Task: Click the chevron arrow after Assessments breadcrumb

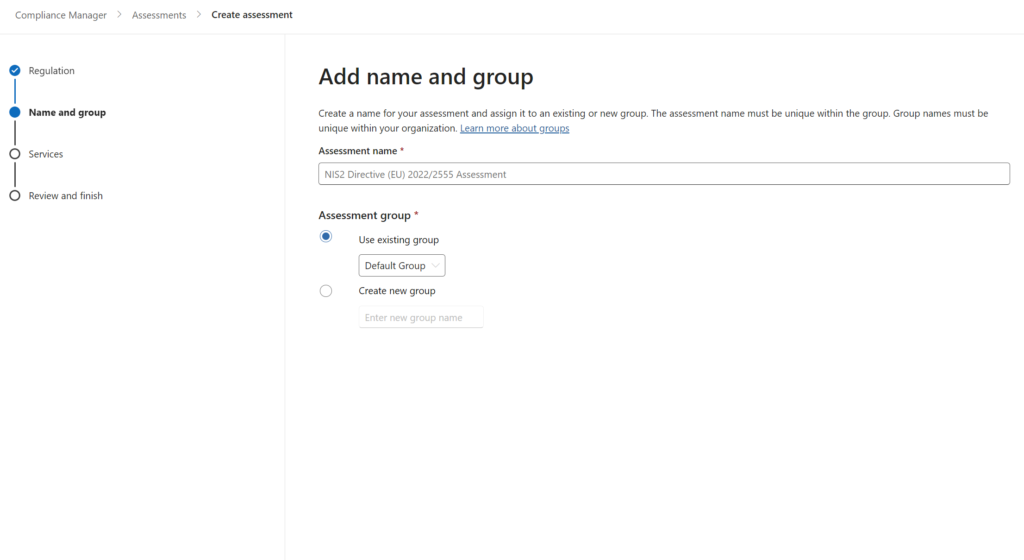Action: point(199,15)
